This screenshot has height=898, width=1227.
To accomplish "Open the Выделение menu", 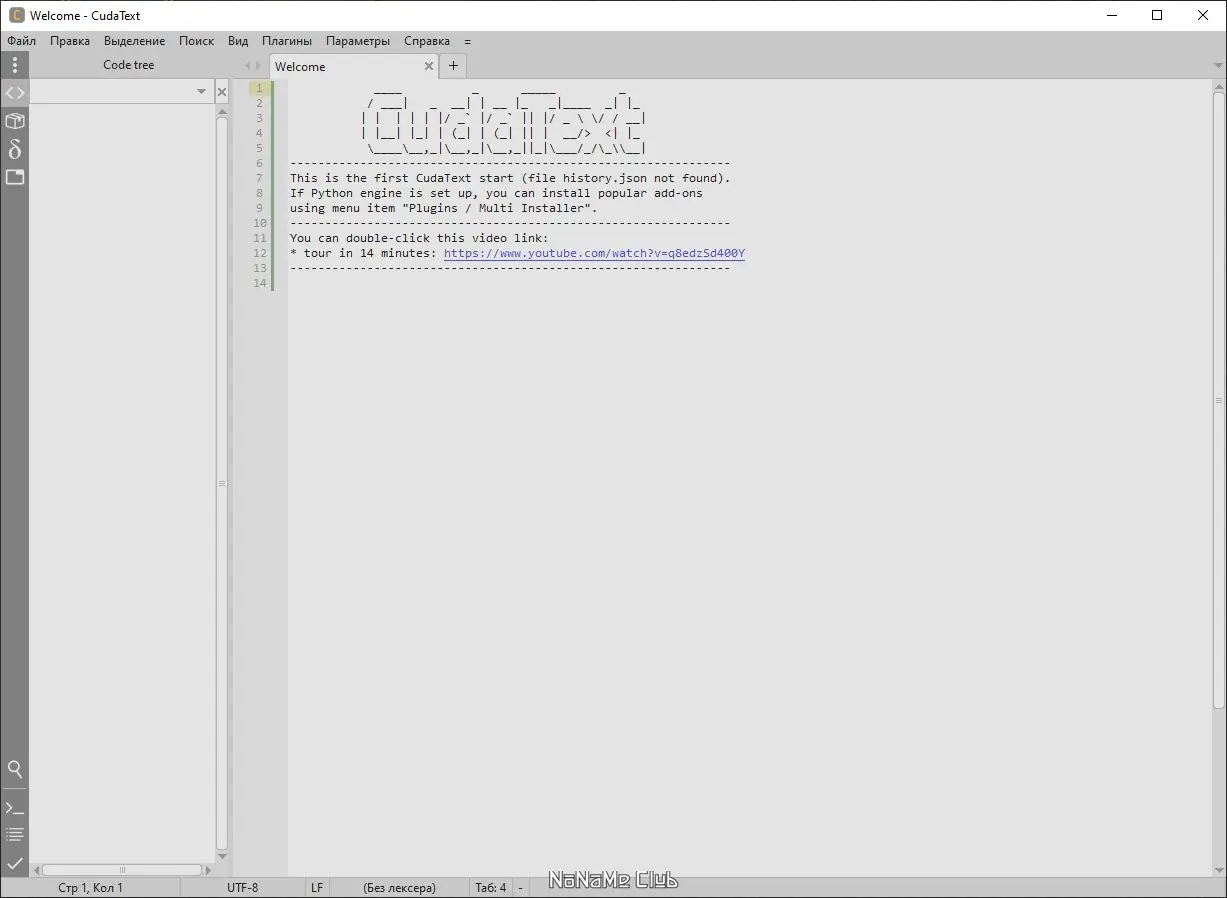I will click(x=134, y=41).
